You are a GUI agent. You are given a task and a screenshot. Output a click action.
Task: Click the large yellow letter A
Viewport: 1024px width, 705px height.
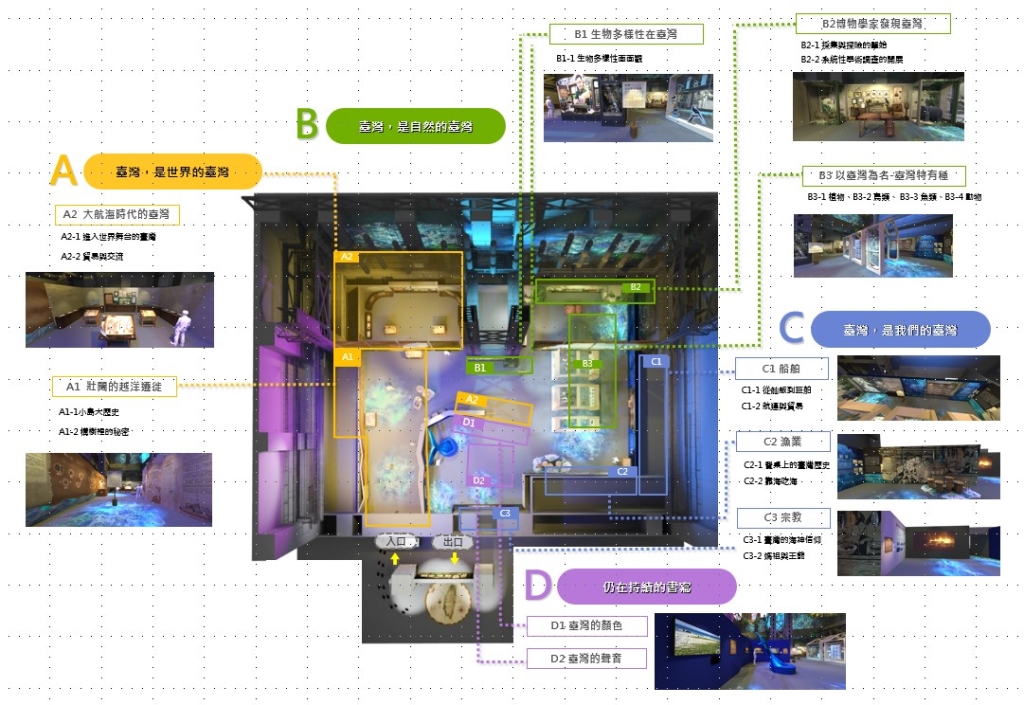tap(64, 172)
